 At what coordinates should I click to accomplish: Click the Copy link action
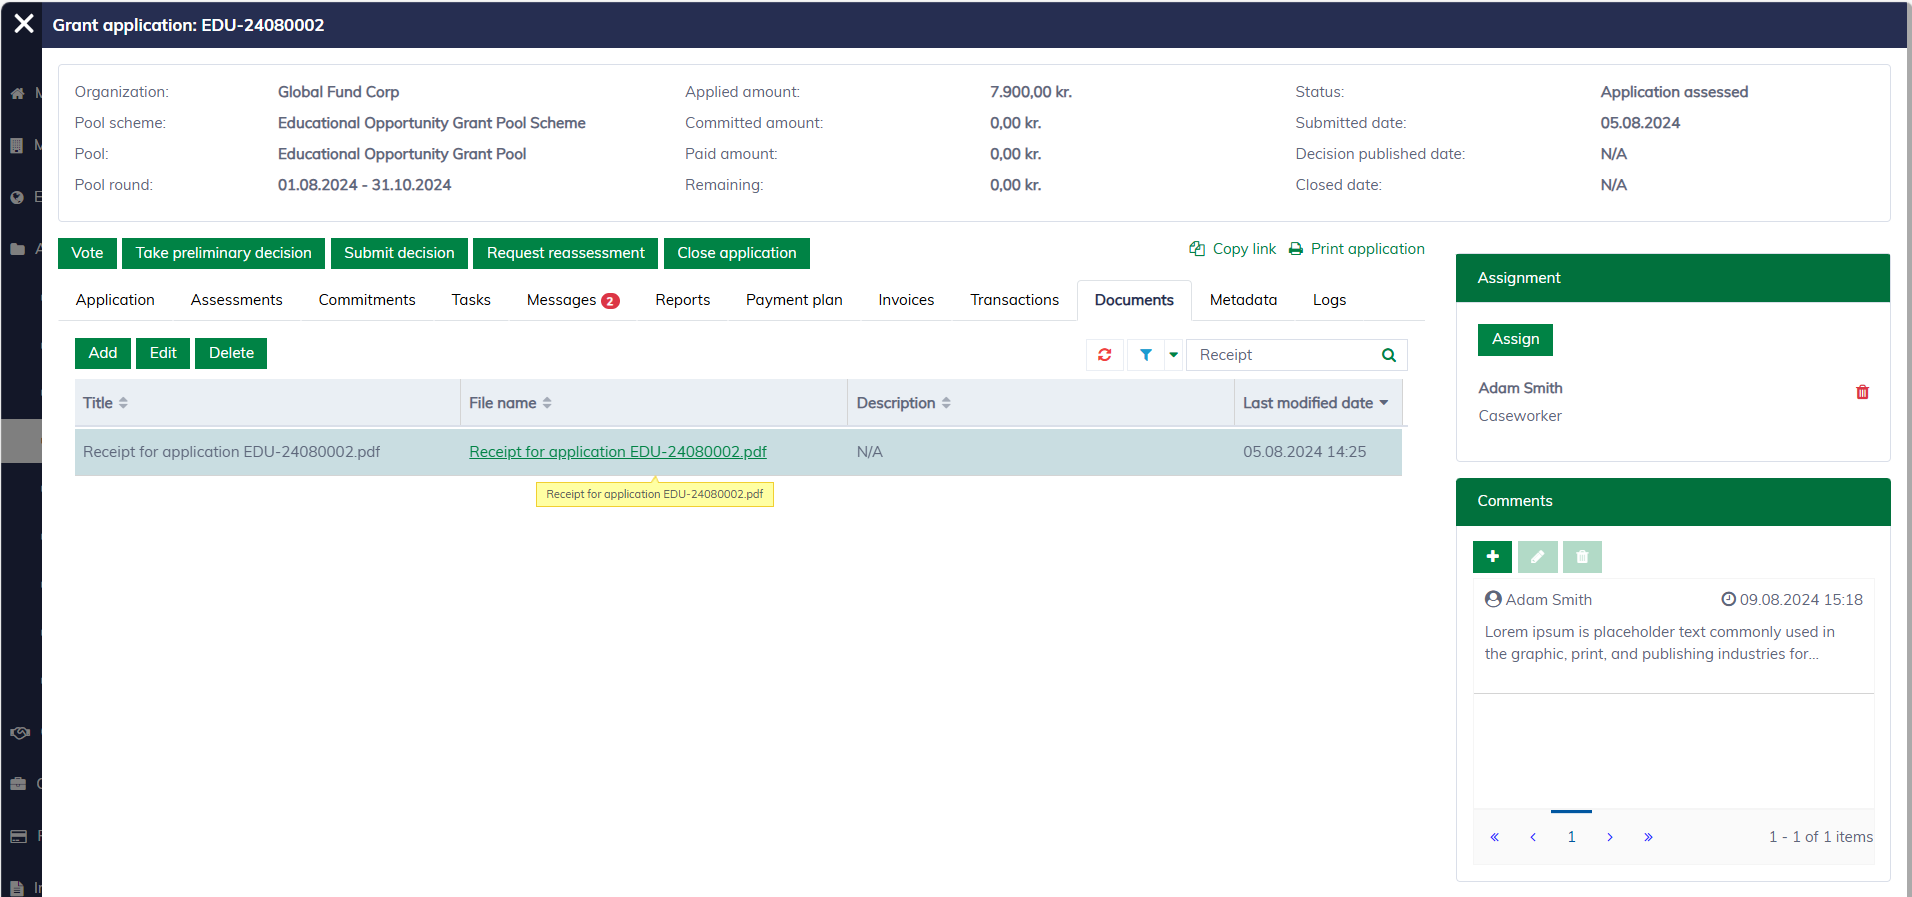pos(1232,249)
